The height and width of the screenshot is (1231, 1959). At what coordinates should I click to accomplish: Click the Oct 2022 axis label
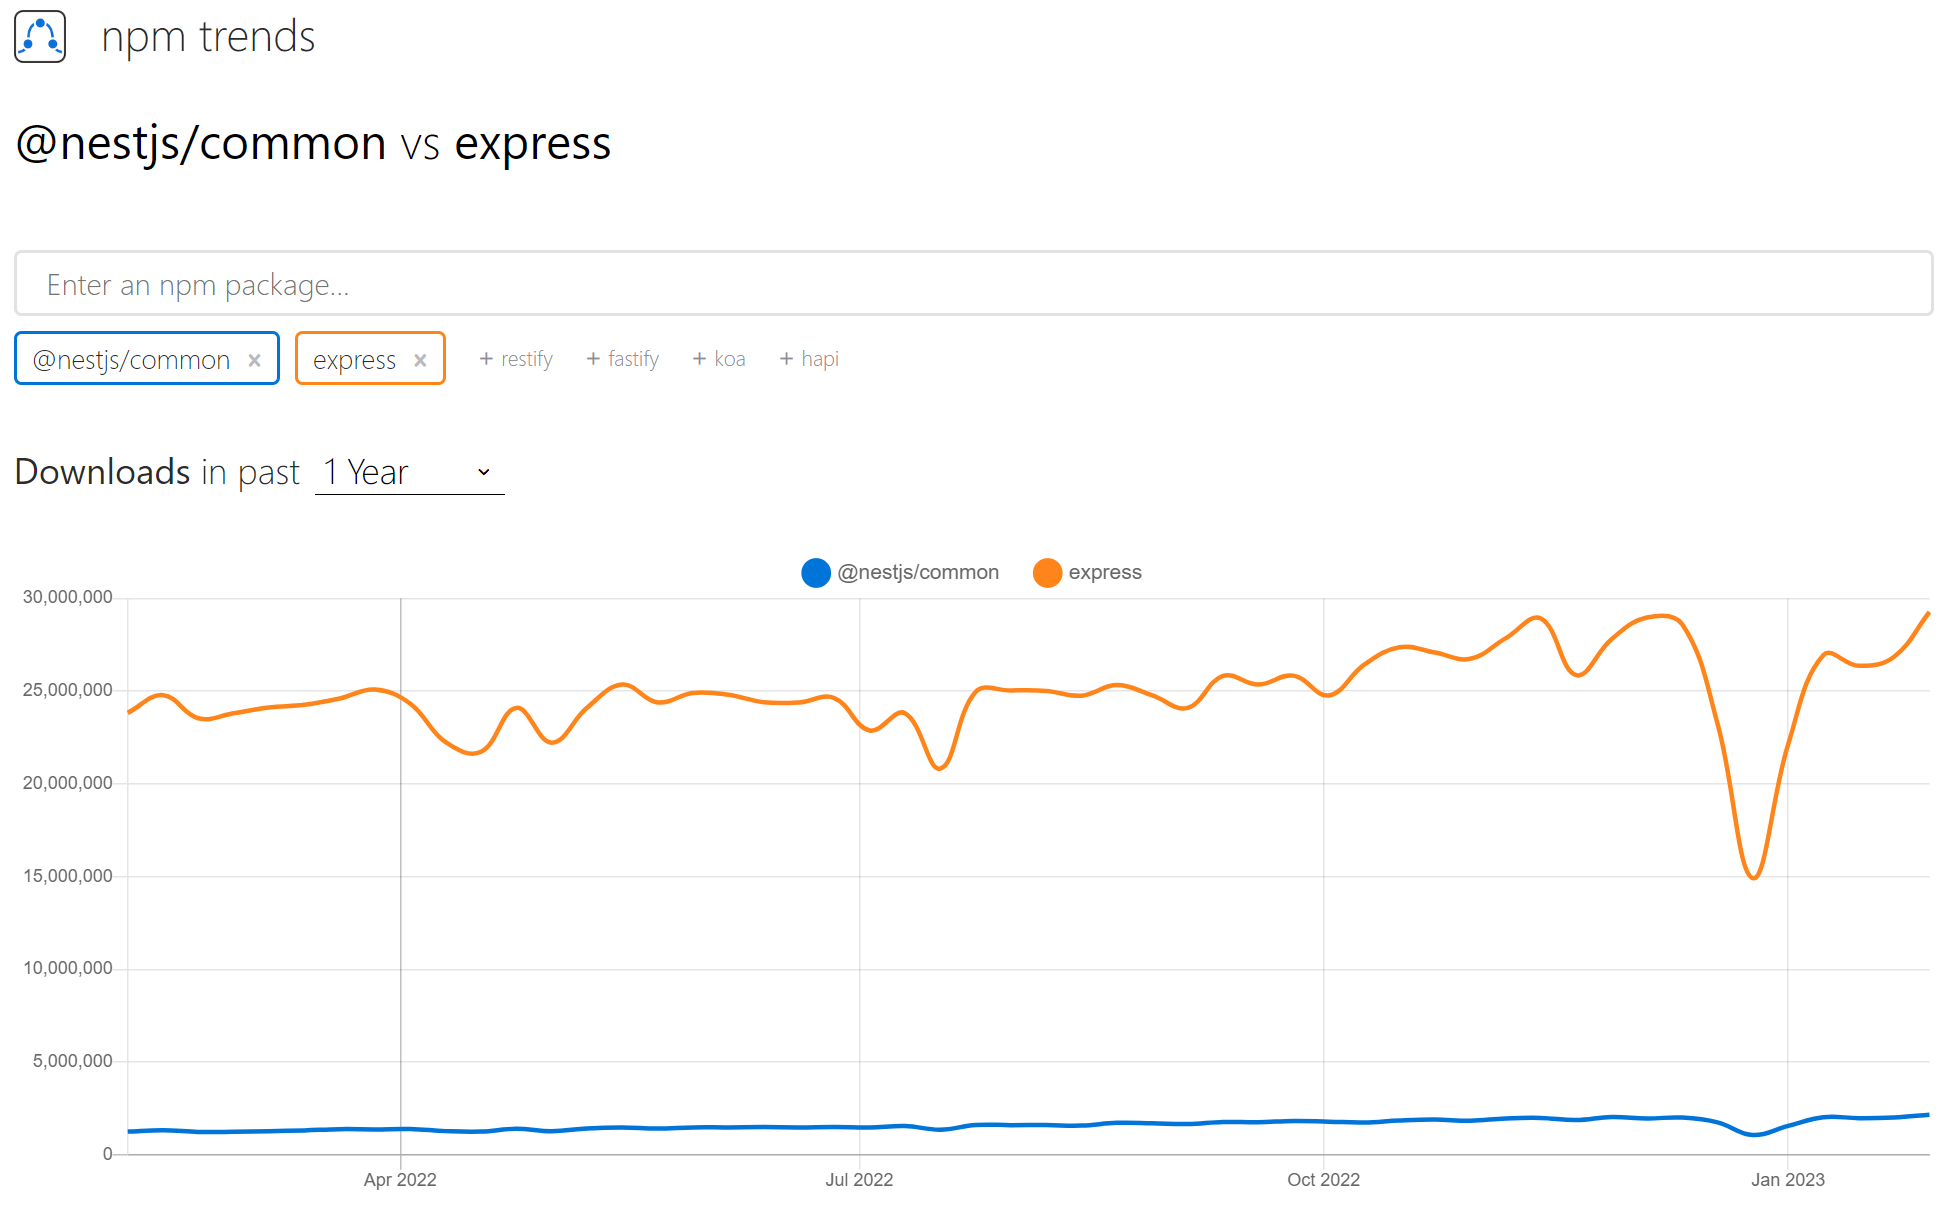(x=1323, y=1180)
